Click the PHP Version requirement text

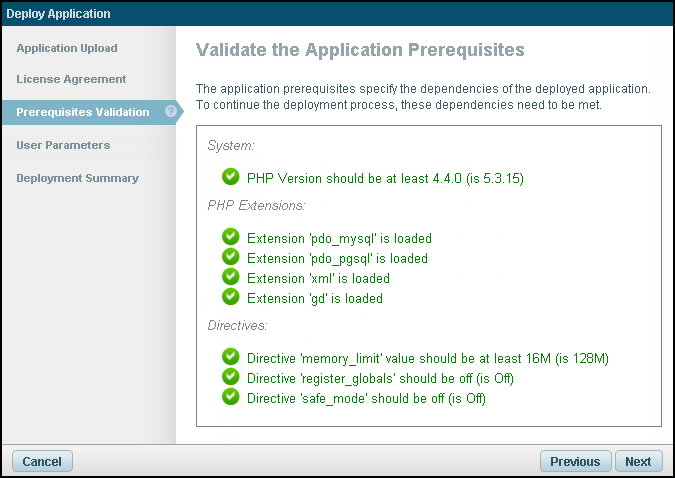(385, 179)
